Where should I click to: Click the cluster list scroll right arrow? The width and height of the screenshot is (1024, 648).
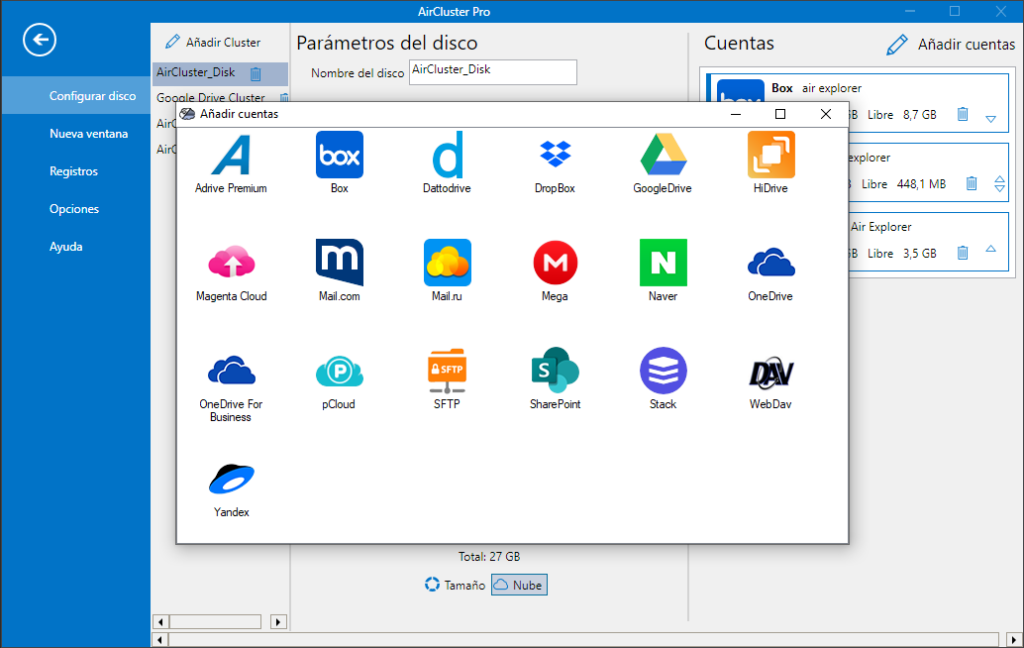click(278, 622)
